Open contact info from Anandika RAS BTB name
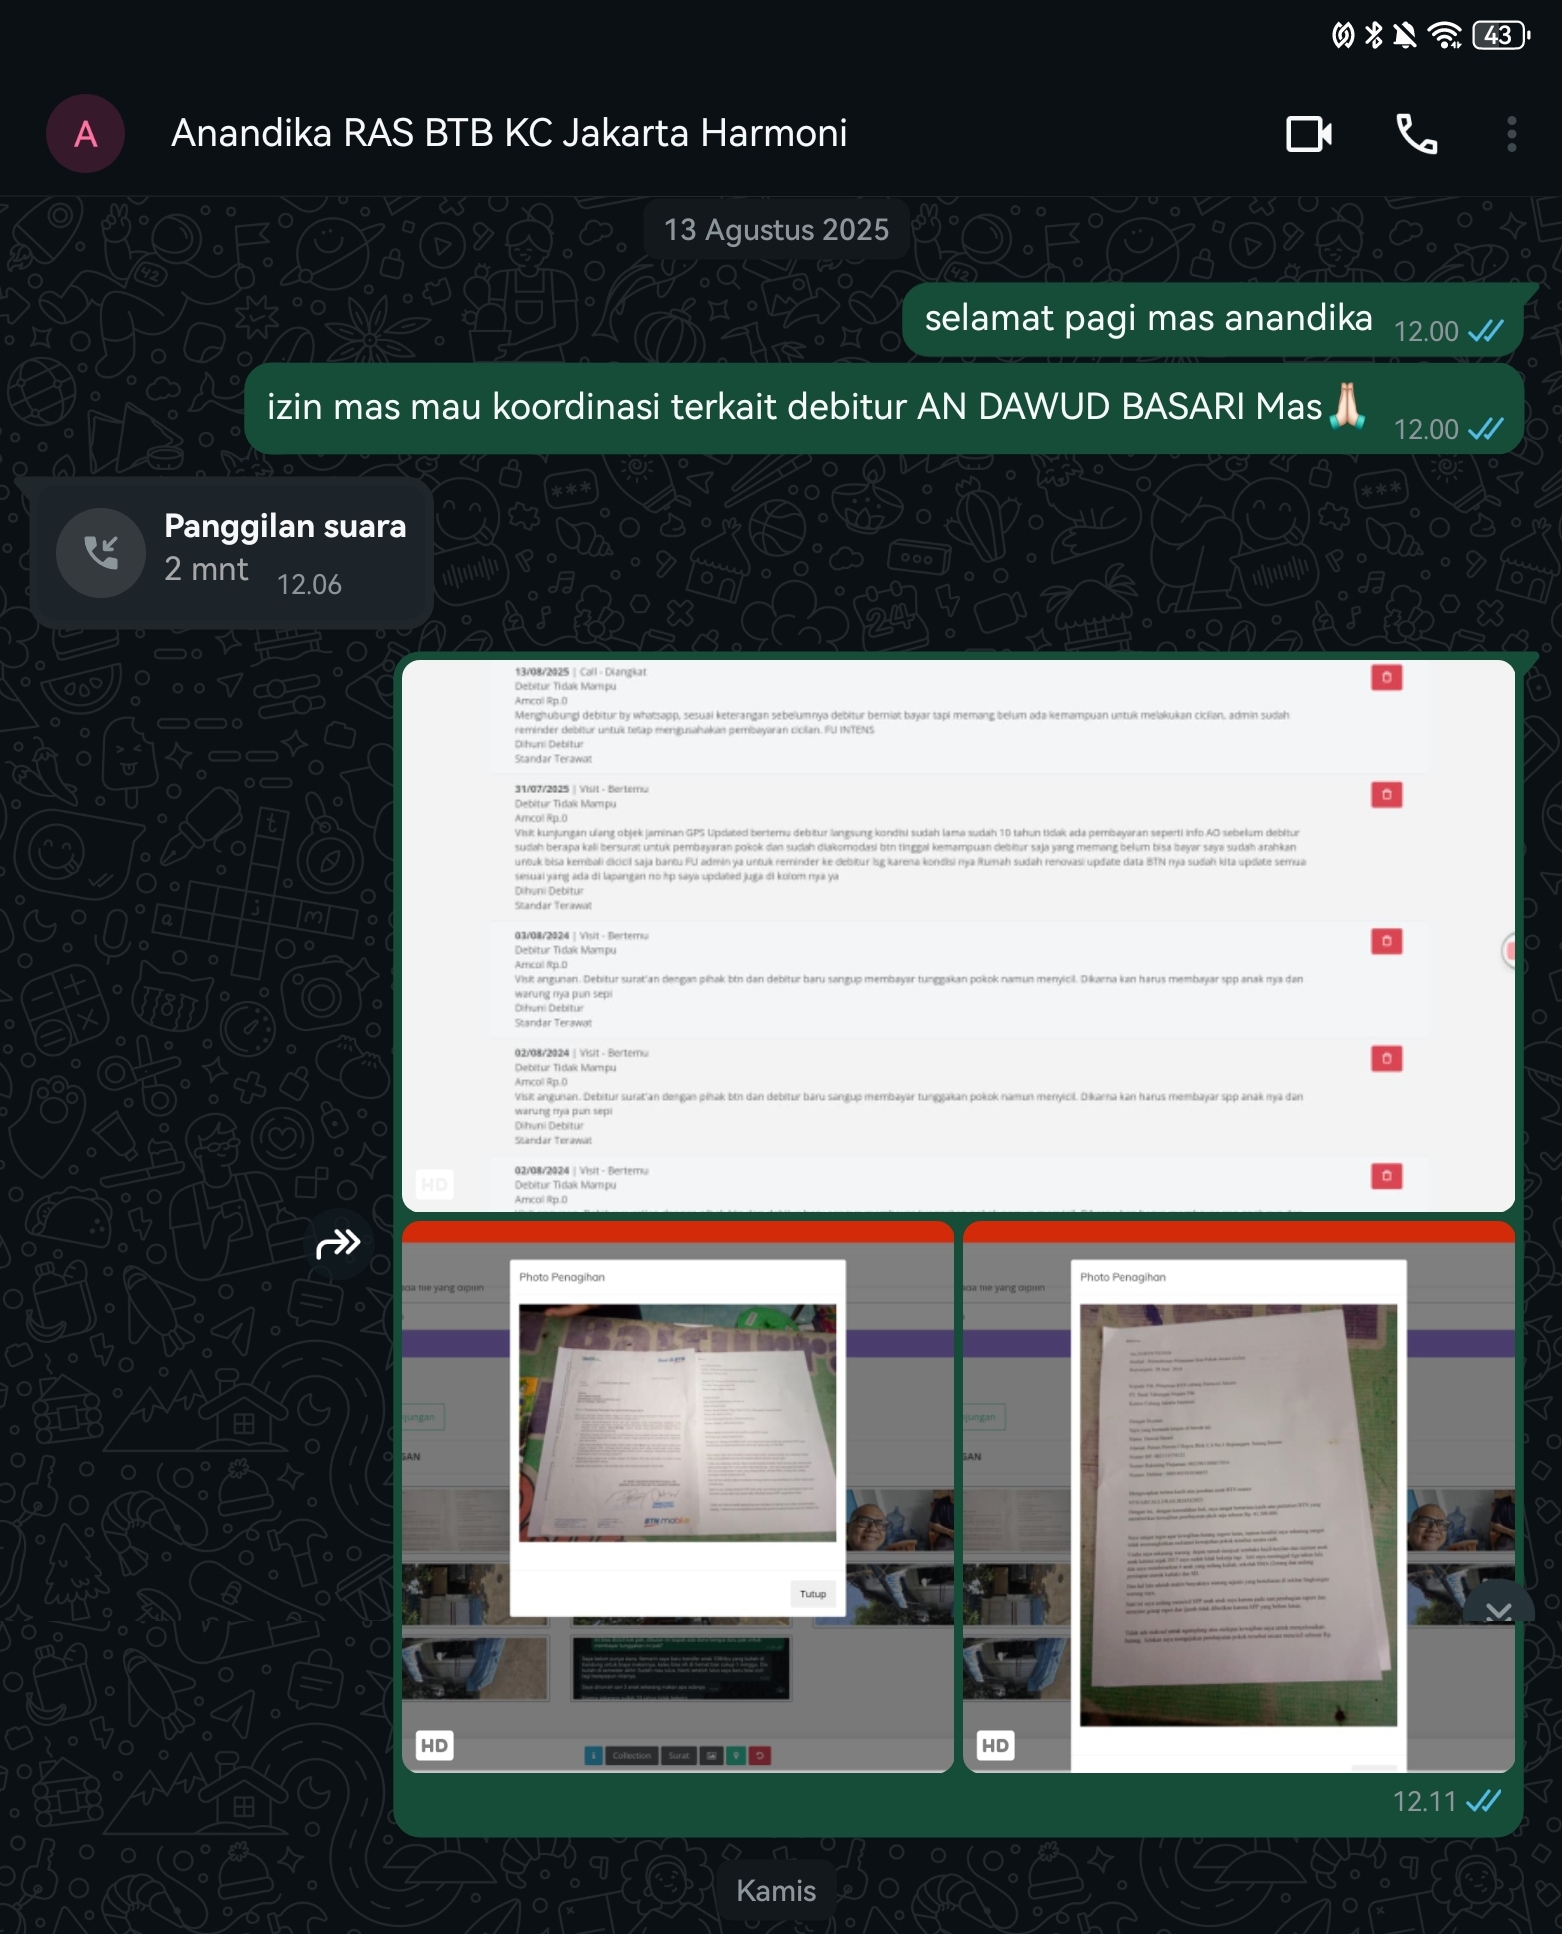1562x1934 pixels. (x=509, y=134)
